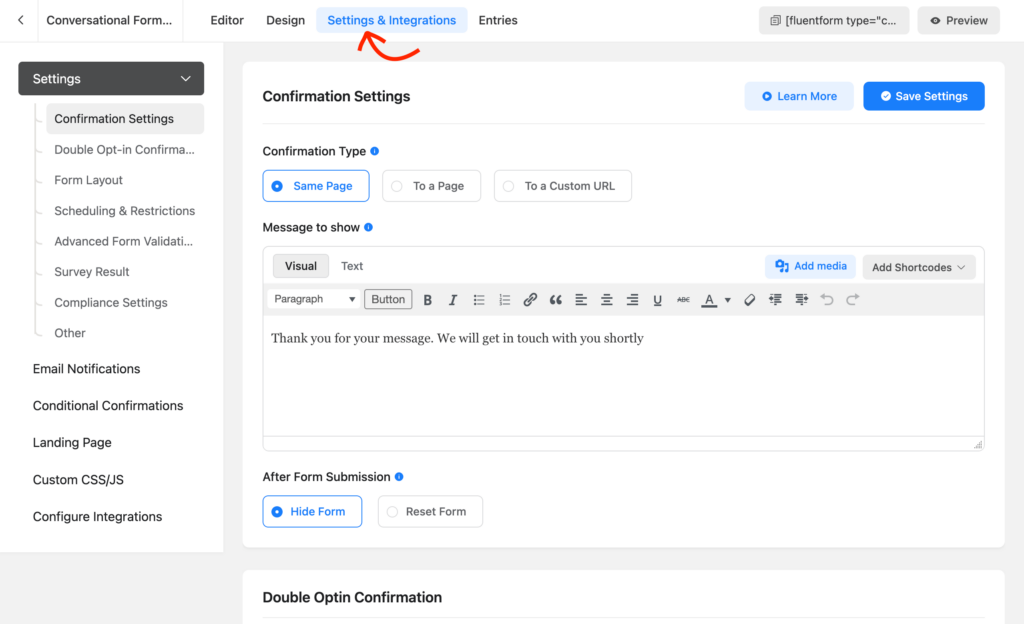
Task: Apply italic formatting in message editor
Action: pos(453,299)
